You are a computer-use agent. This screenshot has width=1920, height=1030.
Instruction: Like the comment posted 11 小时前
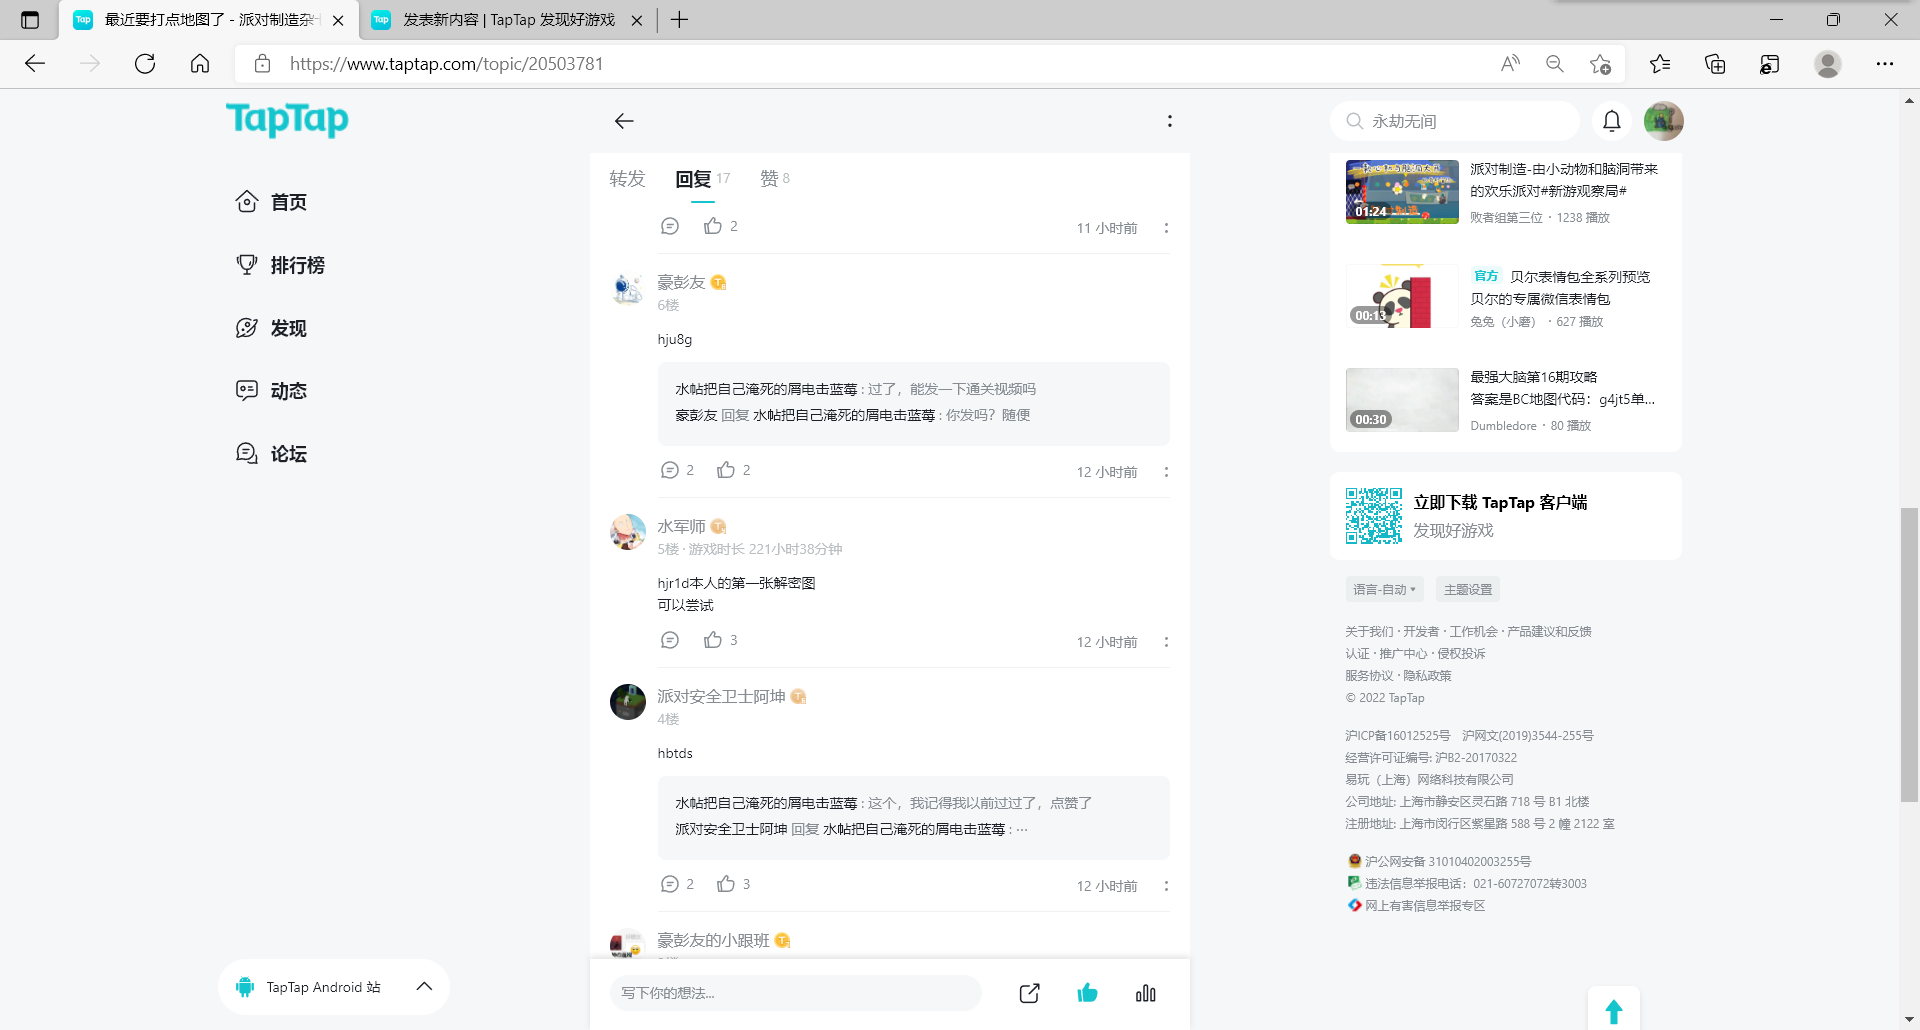point(713,226)
